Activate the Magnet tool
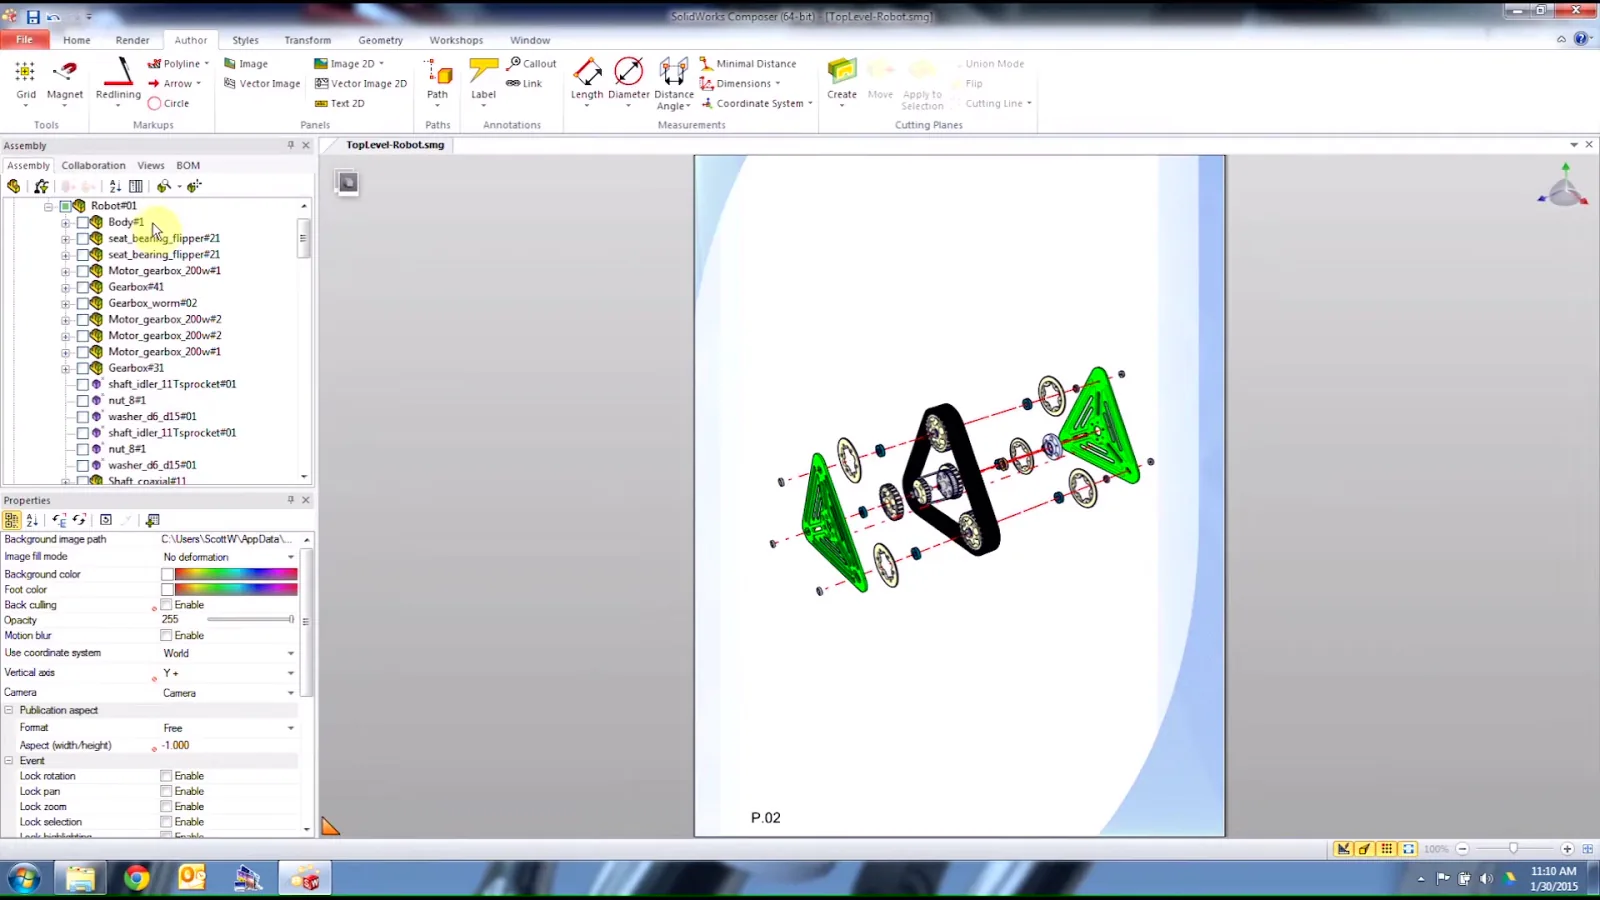 pyautogui.click(x=65, y=81)
